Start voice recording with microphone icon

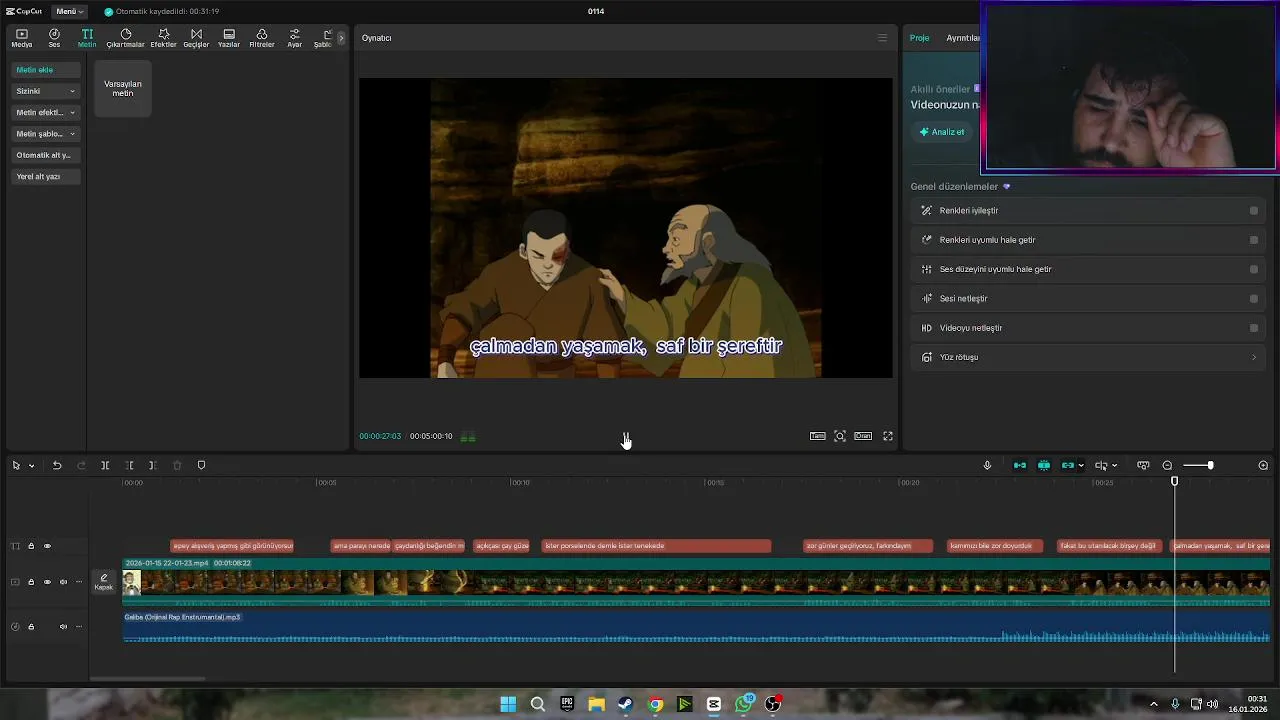[987, 465]
